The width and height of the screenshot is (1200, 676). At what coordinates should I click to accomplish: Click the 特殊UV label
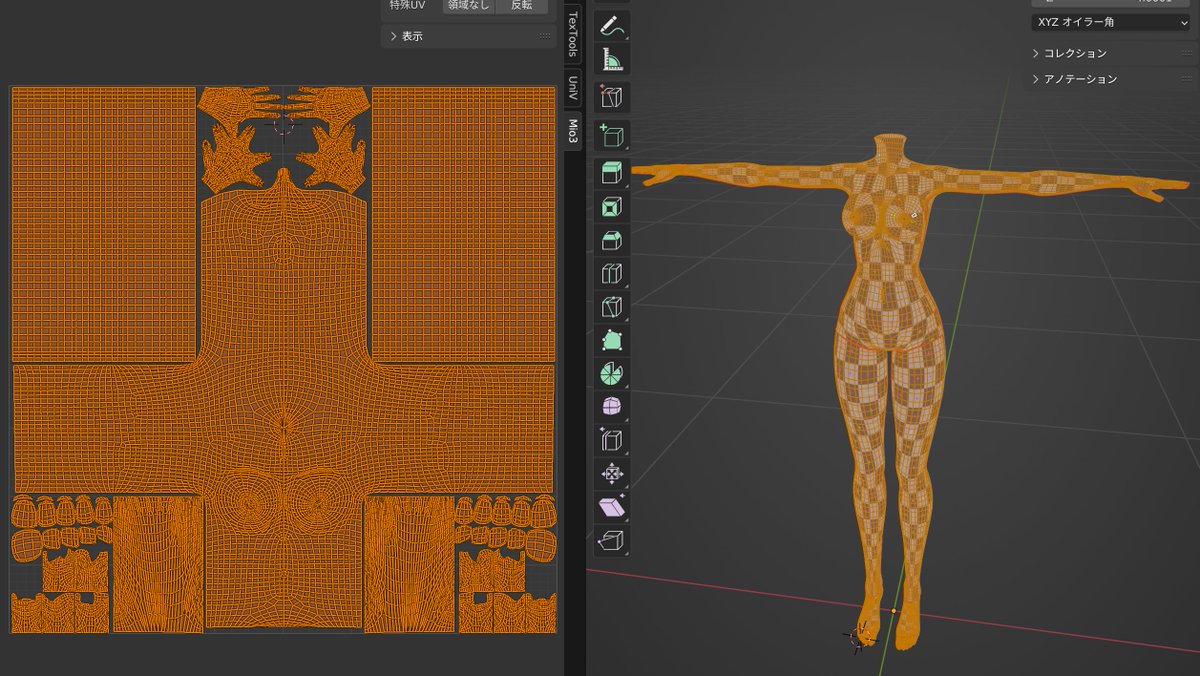tap(408, 5)
